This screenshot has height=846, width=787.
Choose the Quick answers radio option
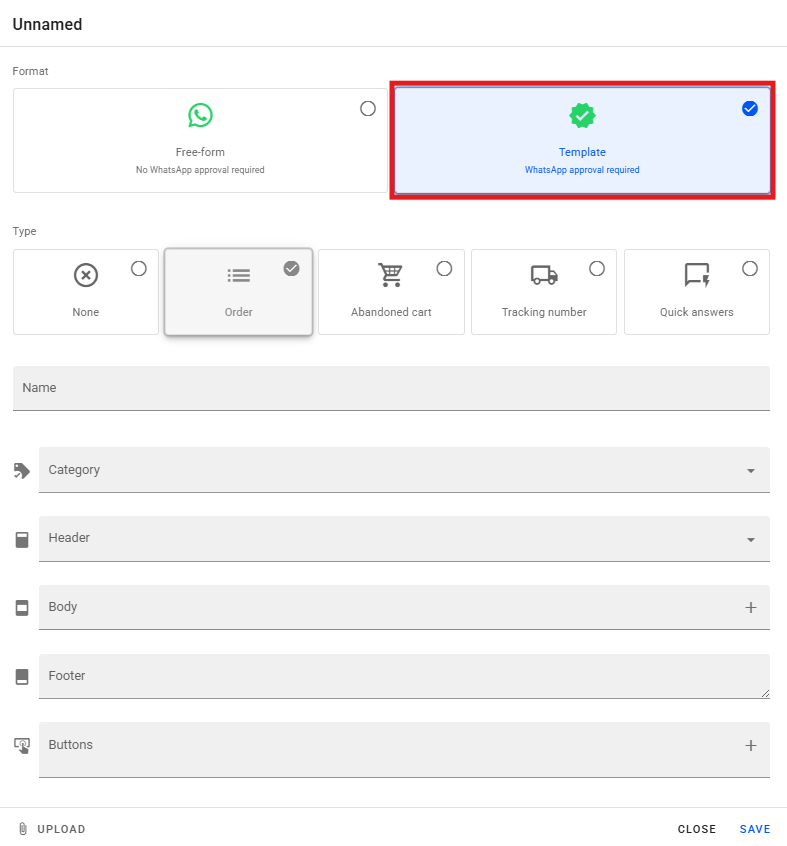pos(750,268)
